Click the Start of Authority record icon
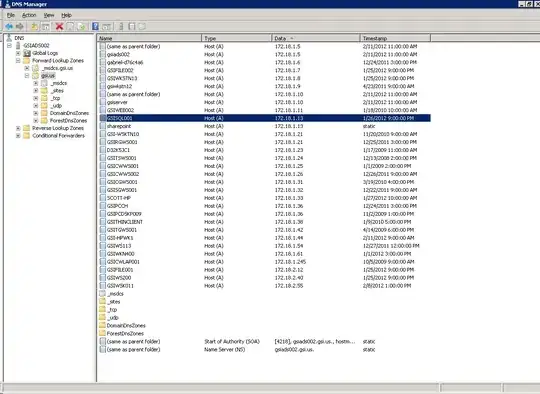Viewport: 540px width, 394px height. 102,341
